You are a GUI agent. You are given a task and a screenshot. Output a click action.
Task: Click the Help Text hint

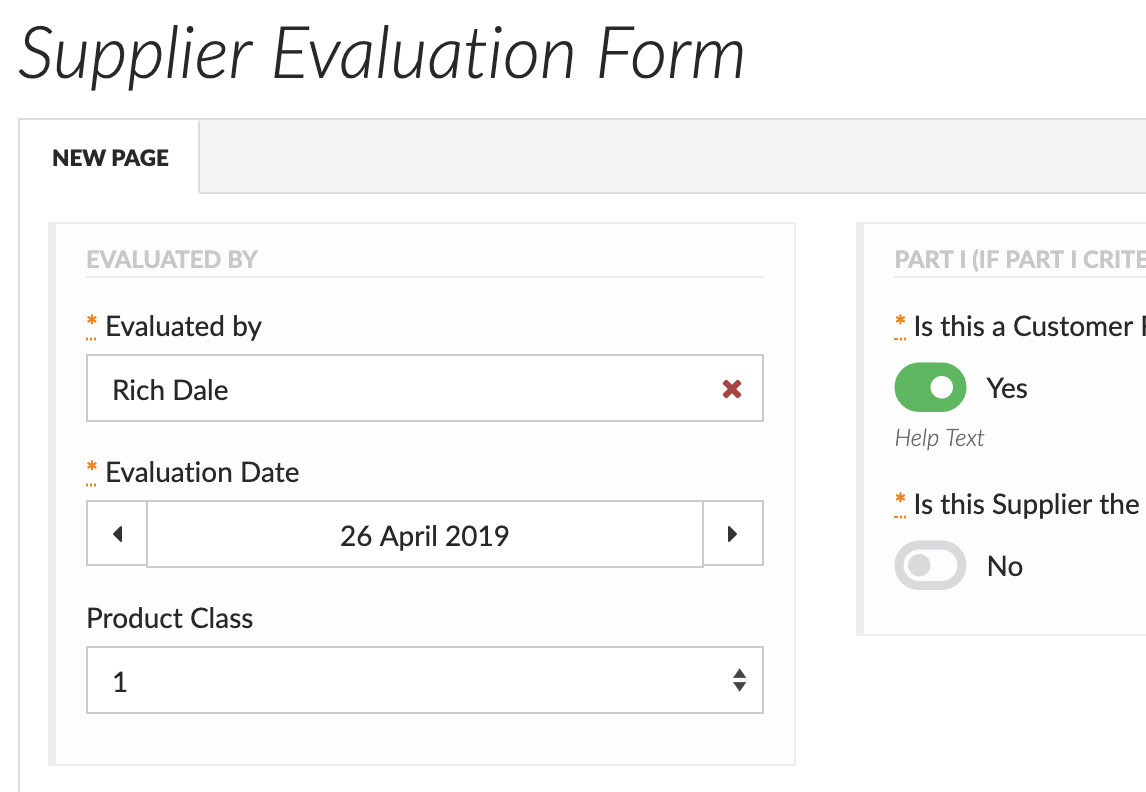tap(939, 438)
